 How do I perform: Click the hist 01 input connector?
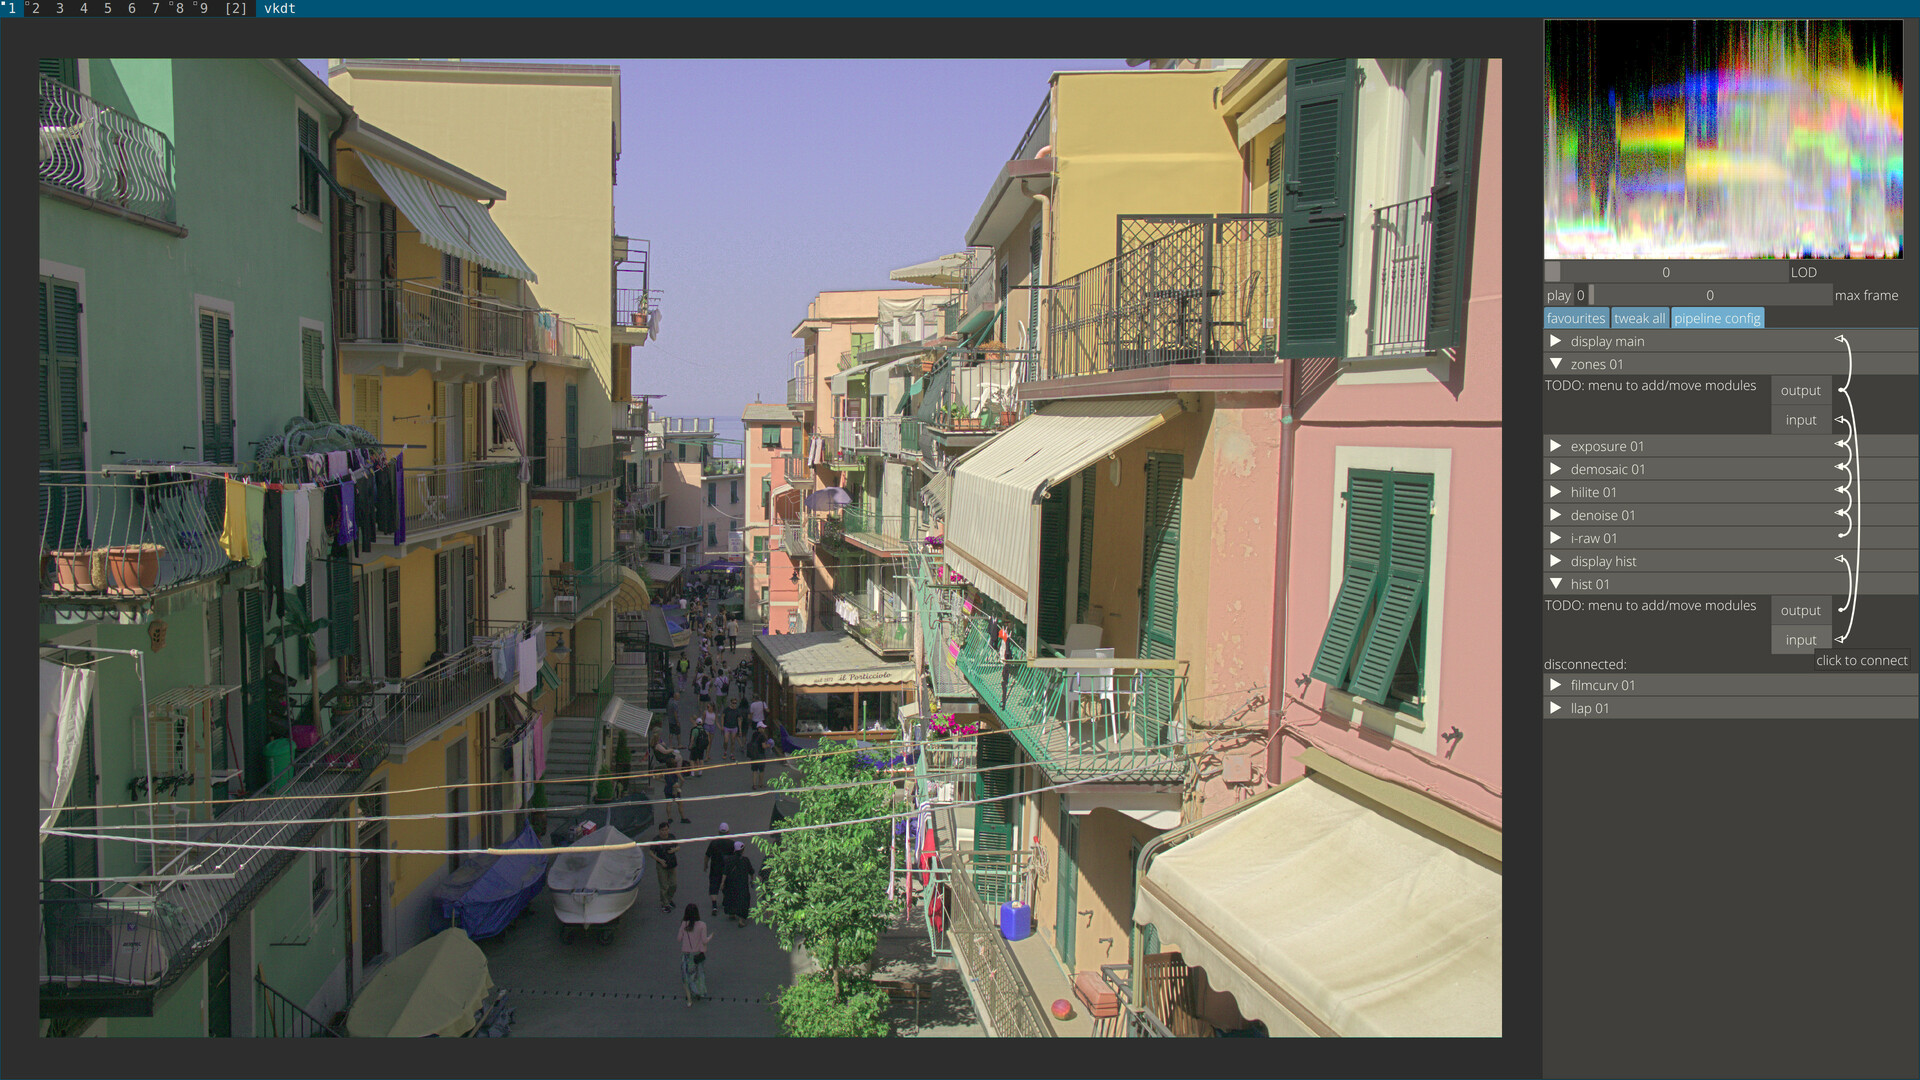pyautogui.click(x=1800, y=640)
